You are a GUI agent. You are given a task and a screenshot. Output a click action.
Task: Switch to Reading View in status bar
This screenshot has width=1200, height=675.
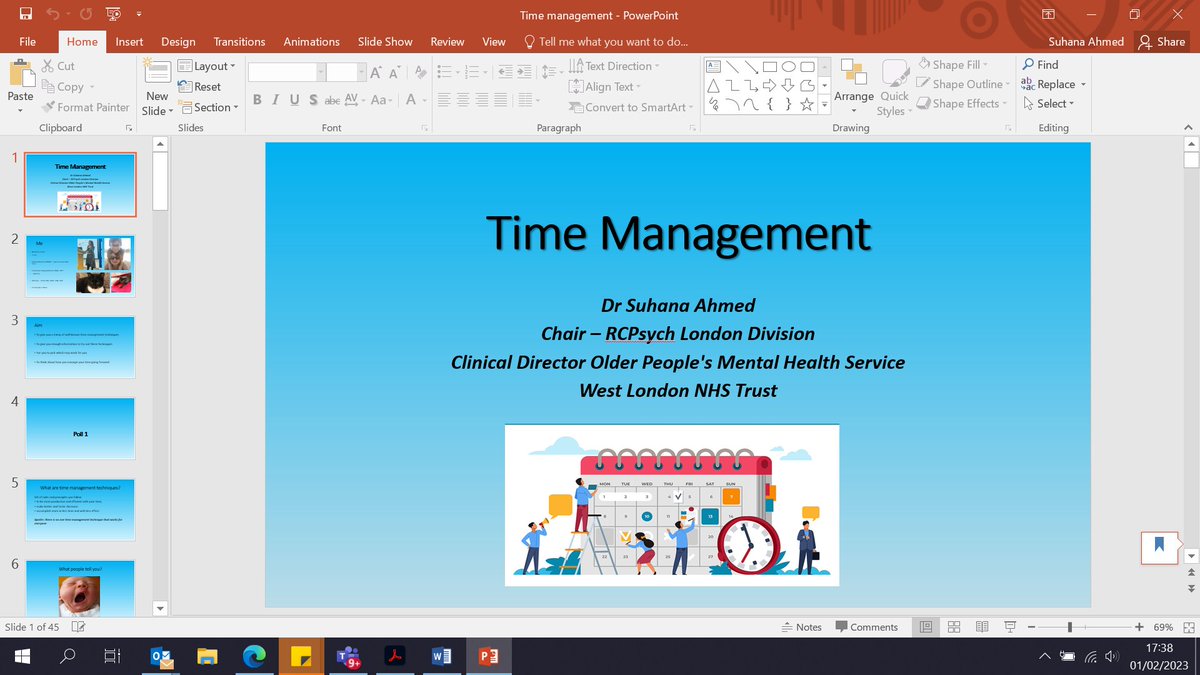coord(982,627)
